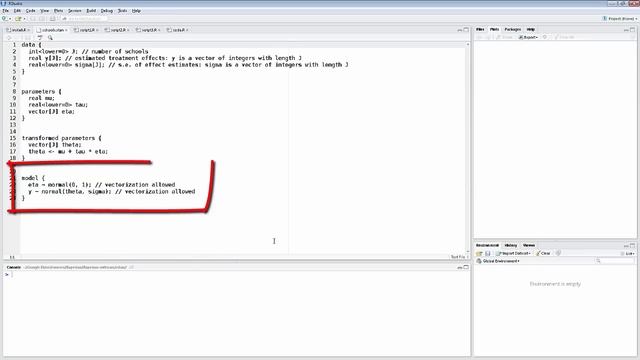Click the editor vertical scrollbar
The height and width of the screenshot is (360, 640).
[x=468, y=147]
